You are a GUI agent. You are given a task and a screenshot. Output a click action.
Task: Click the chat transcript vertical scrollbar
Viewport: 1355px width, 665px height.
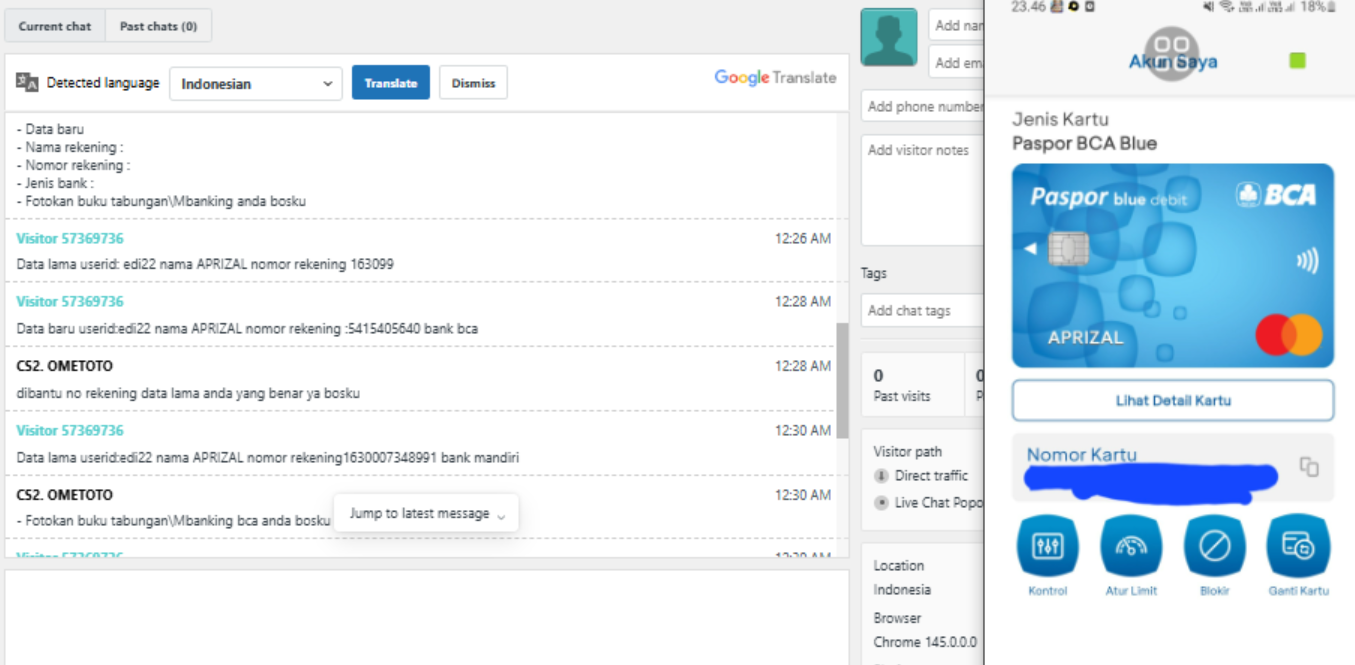click(842, 380)
